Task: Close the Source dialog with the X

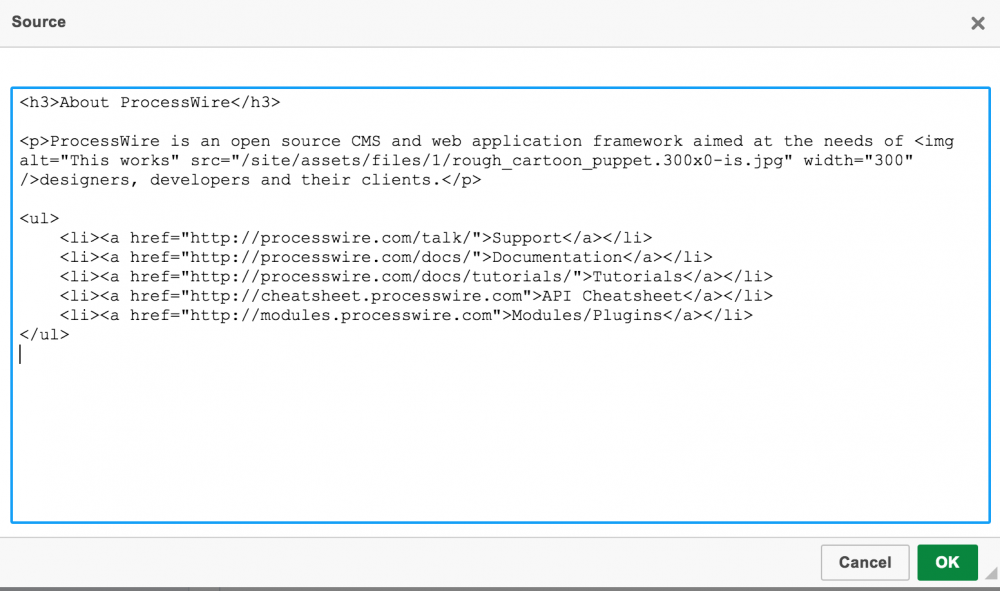Action: tap(977, 24)
